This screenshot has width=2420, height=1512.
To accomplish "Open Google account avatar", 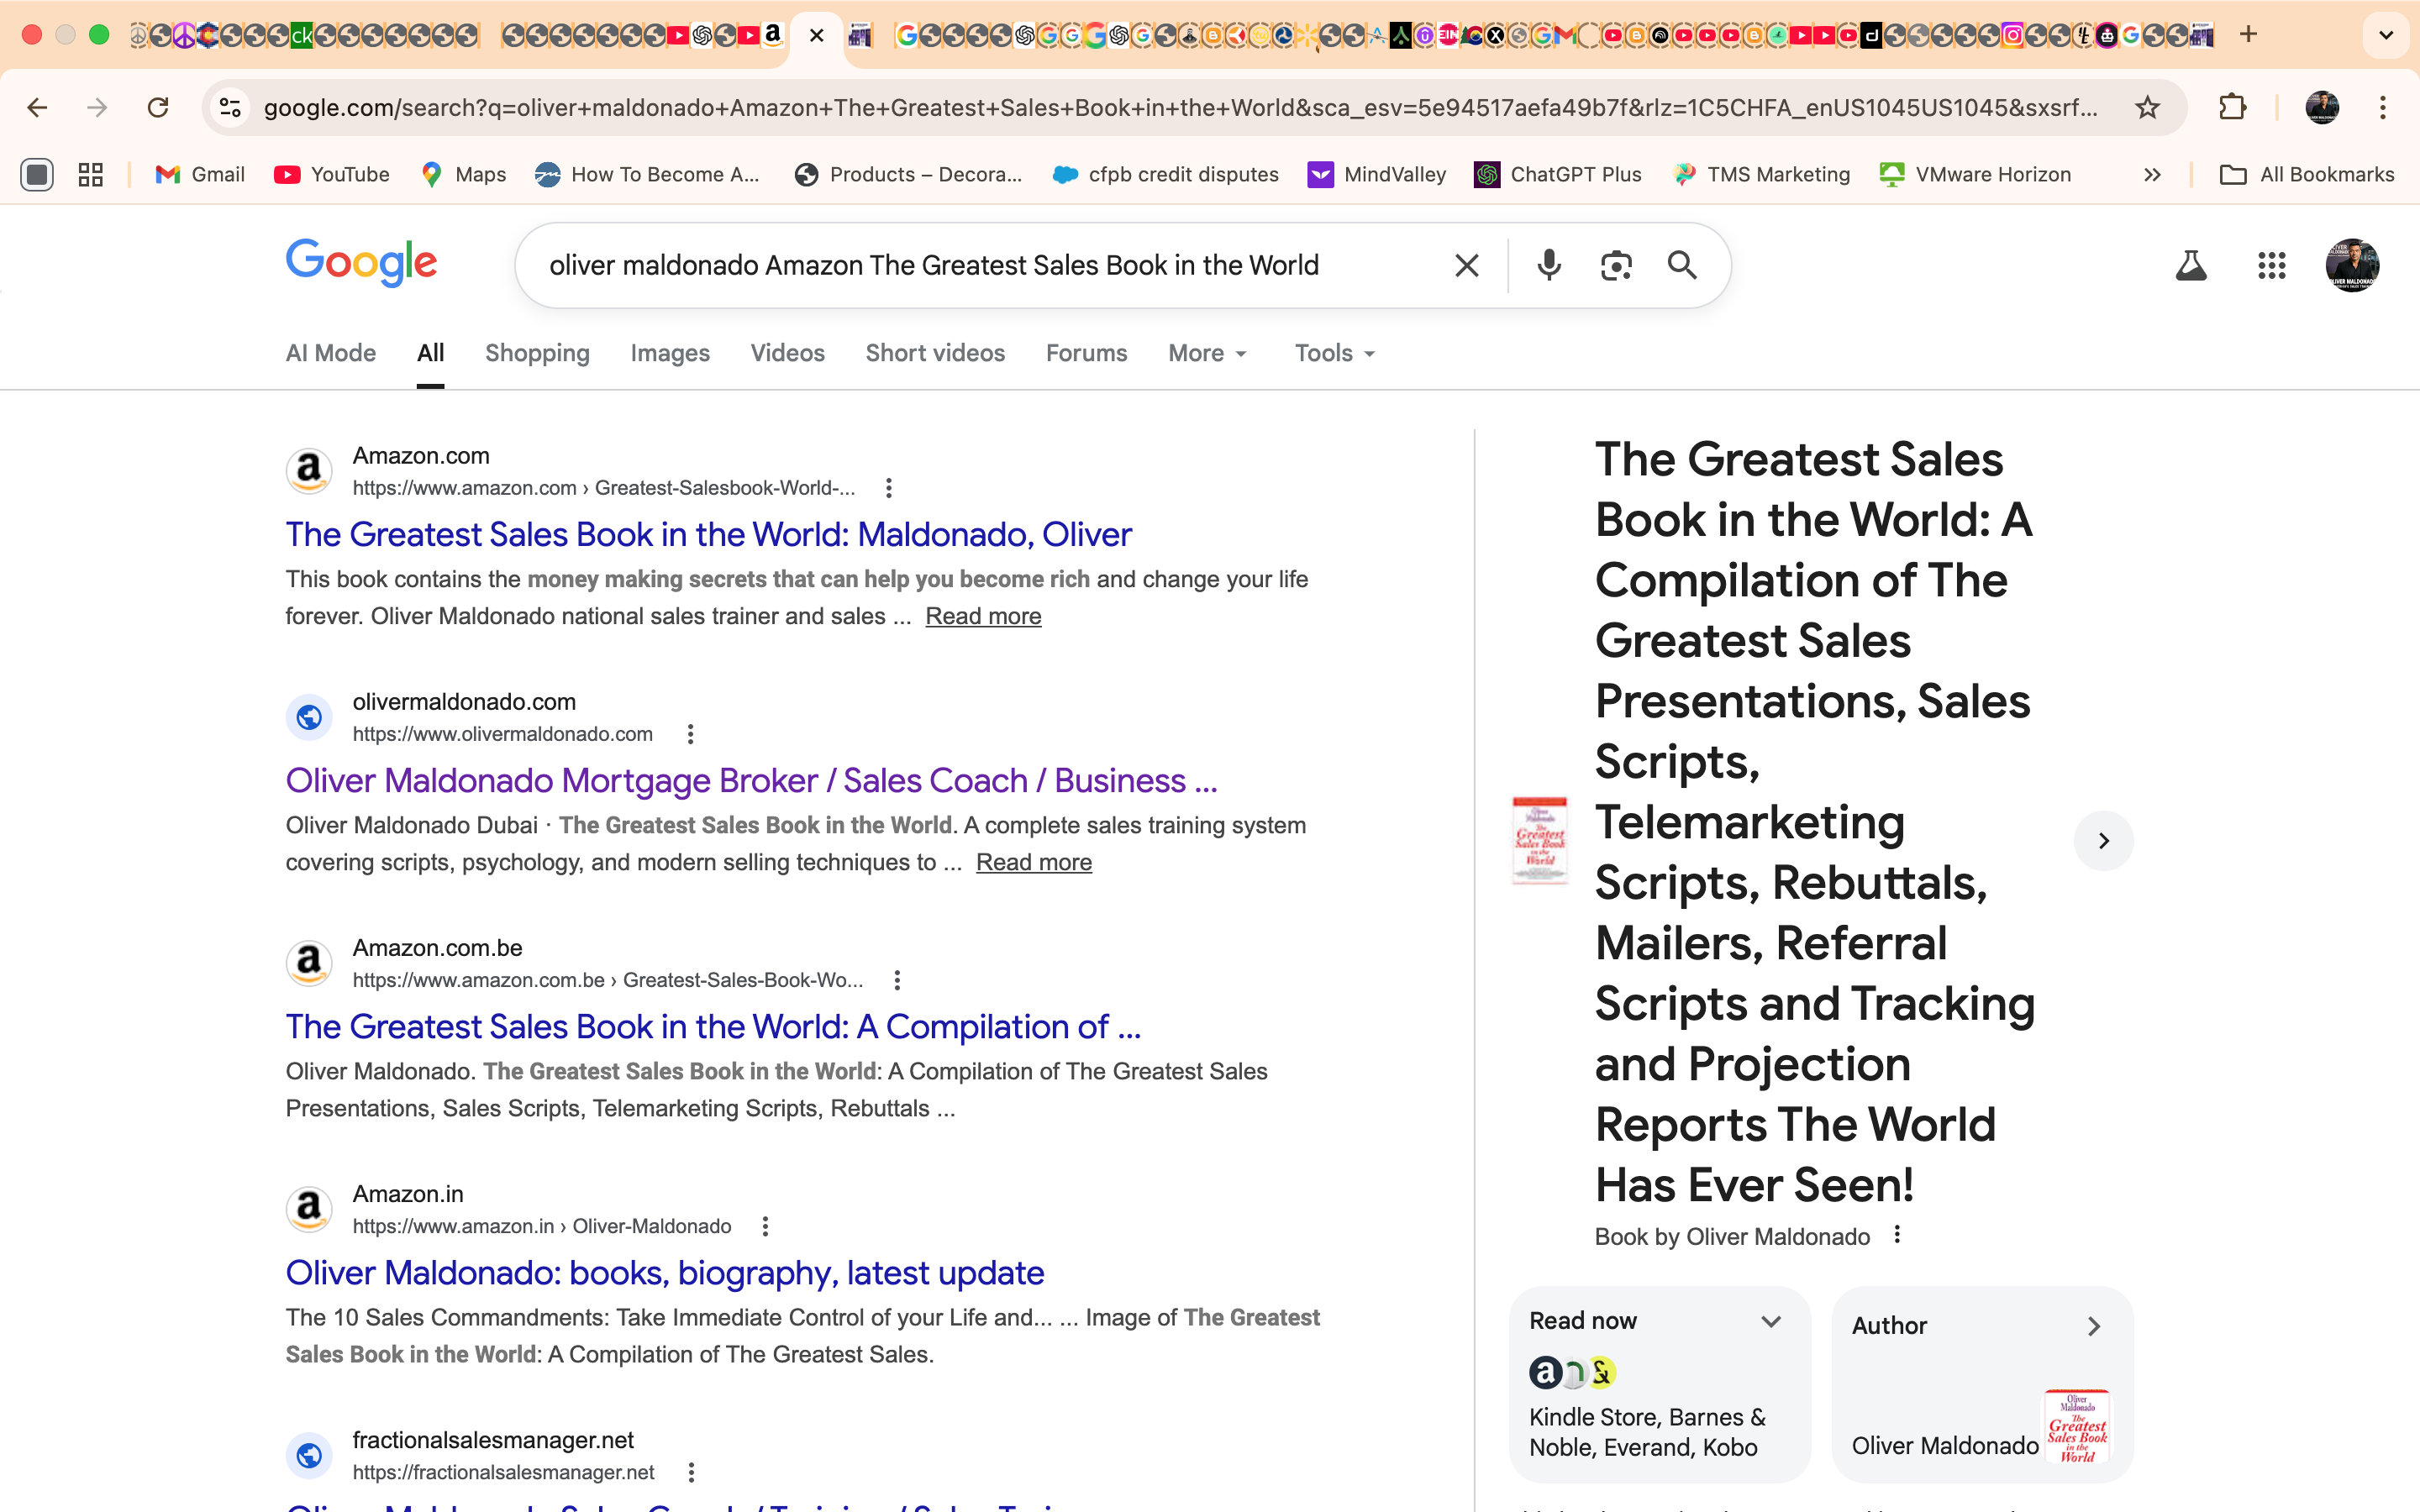I will pyautogui.click(x=2352, y=265).
